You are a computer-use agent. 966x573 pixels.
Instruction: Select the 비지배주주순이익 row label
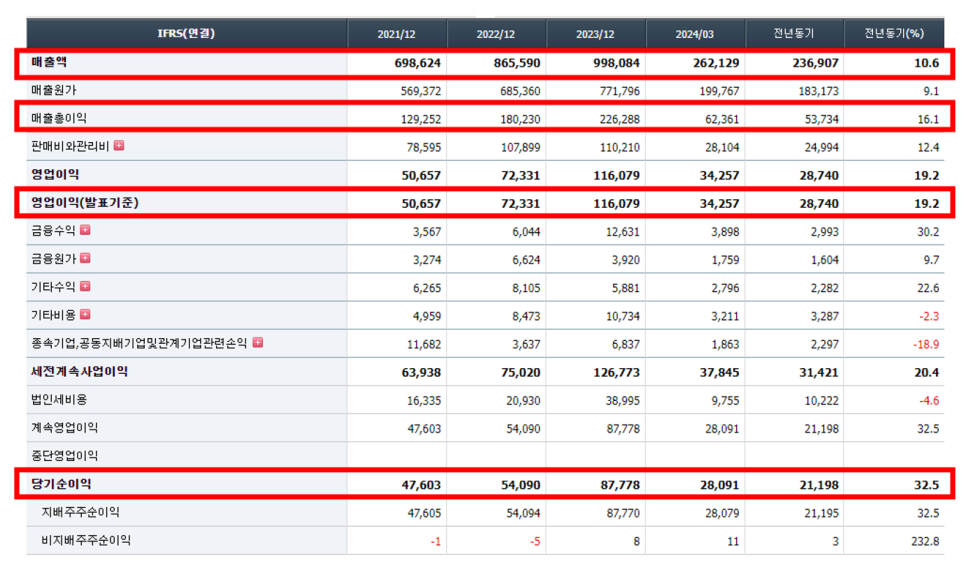(x=86, y=540)
